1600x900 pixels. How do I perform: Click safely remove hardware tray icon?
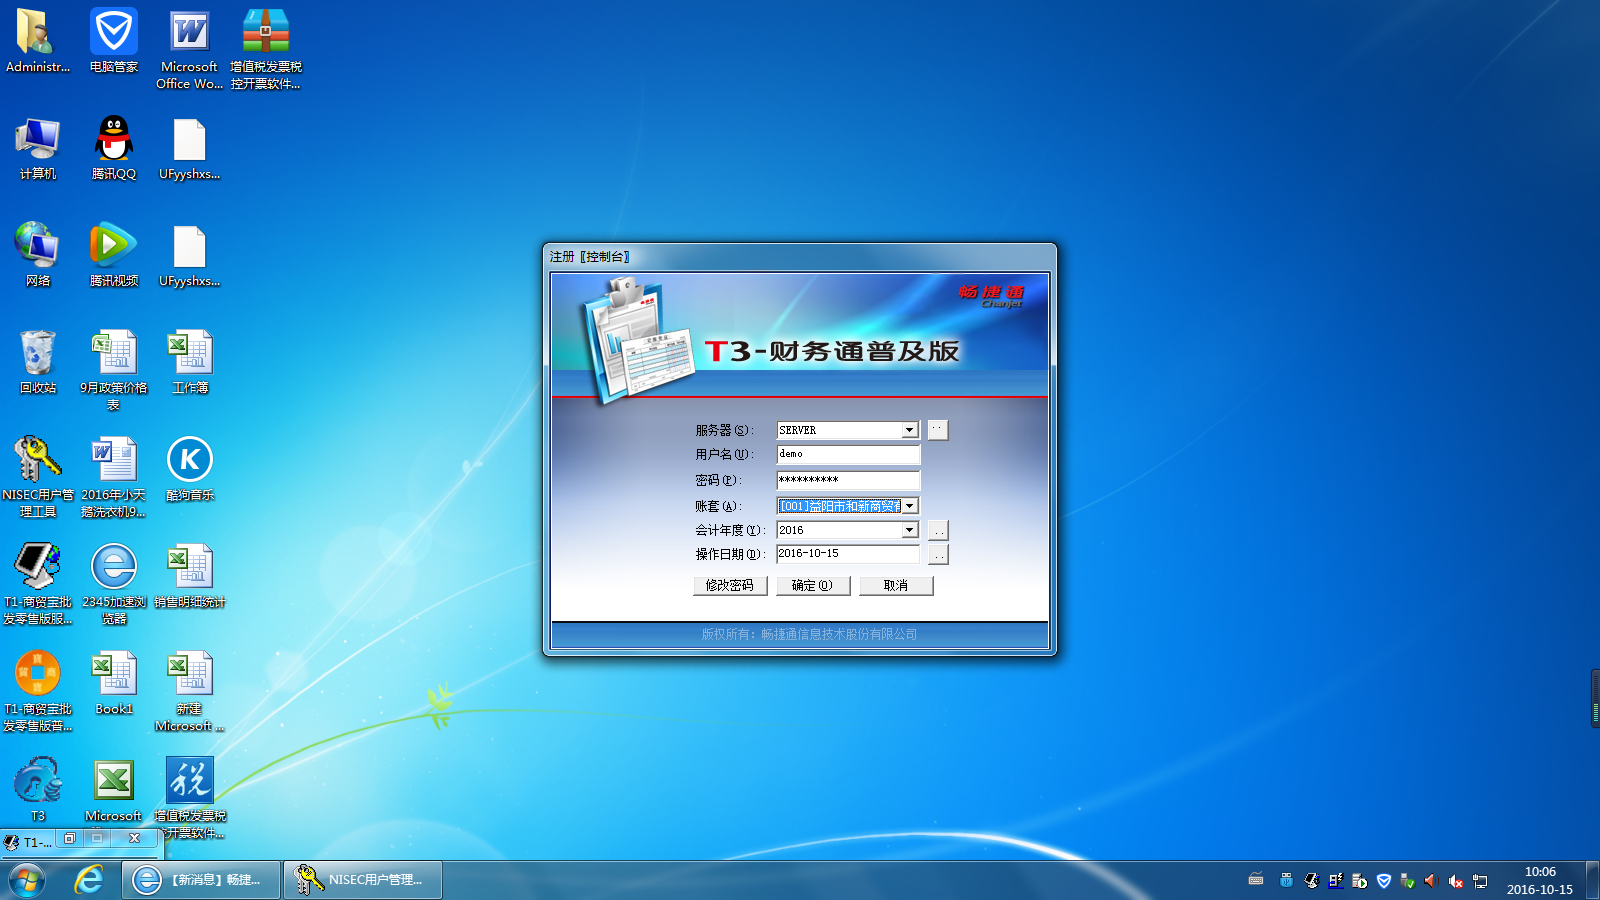pyautogui.click(x=1408, y=881)
